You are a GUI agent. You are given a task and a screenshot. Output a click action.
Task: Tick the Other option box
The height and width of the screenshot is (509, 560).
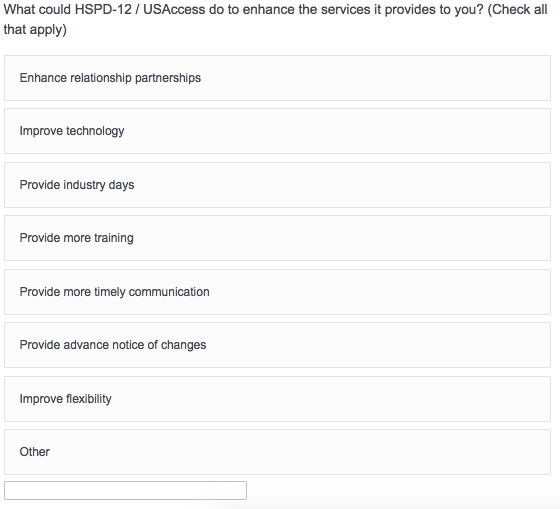coord(277,452)
